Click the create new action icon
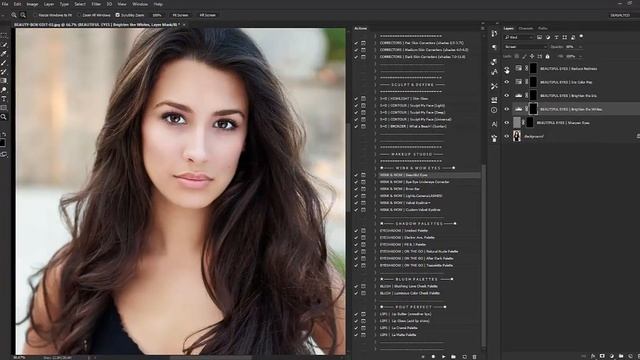Screen dimensions: 640x360 [464, 356]
